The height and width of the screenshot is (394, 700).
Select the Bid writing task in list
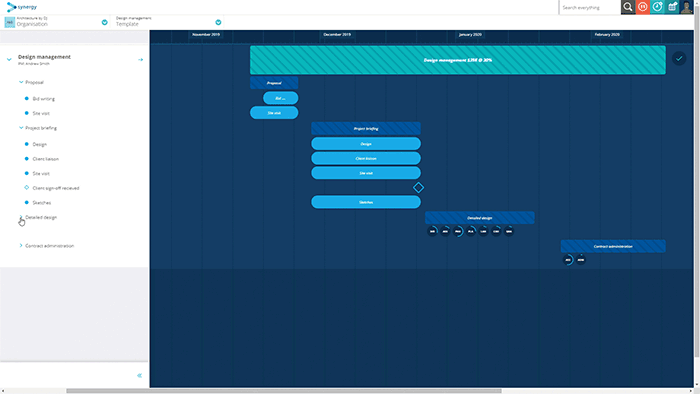pos(43,99)
